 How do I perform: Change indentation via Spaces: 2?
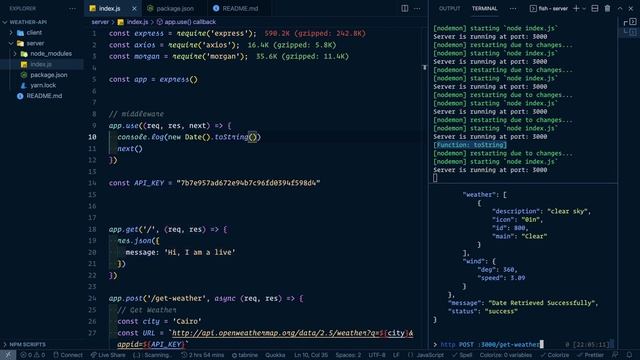click(348, 355)
